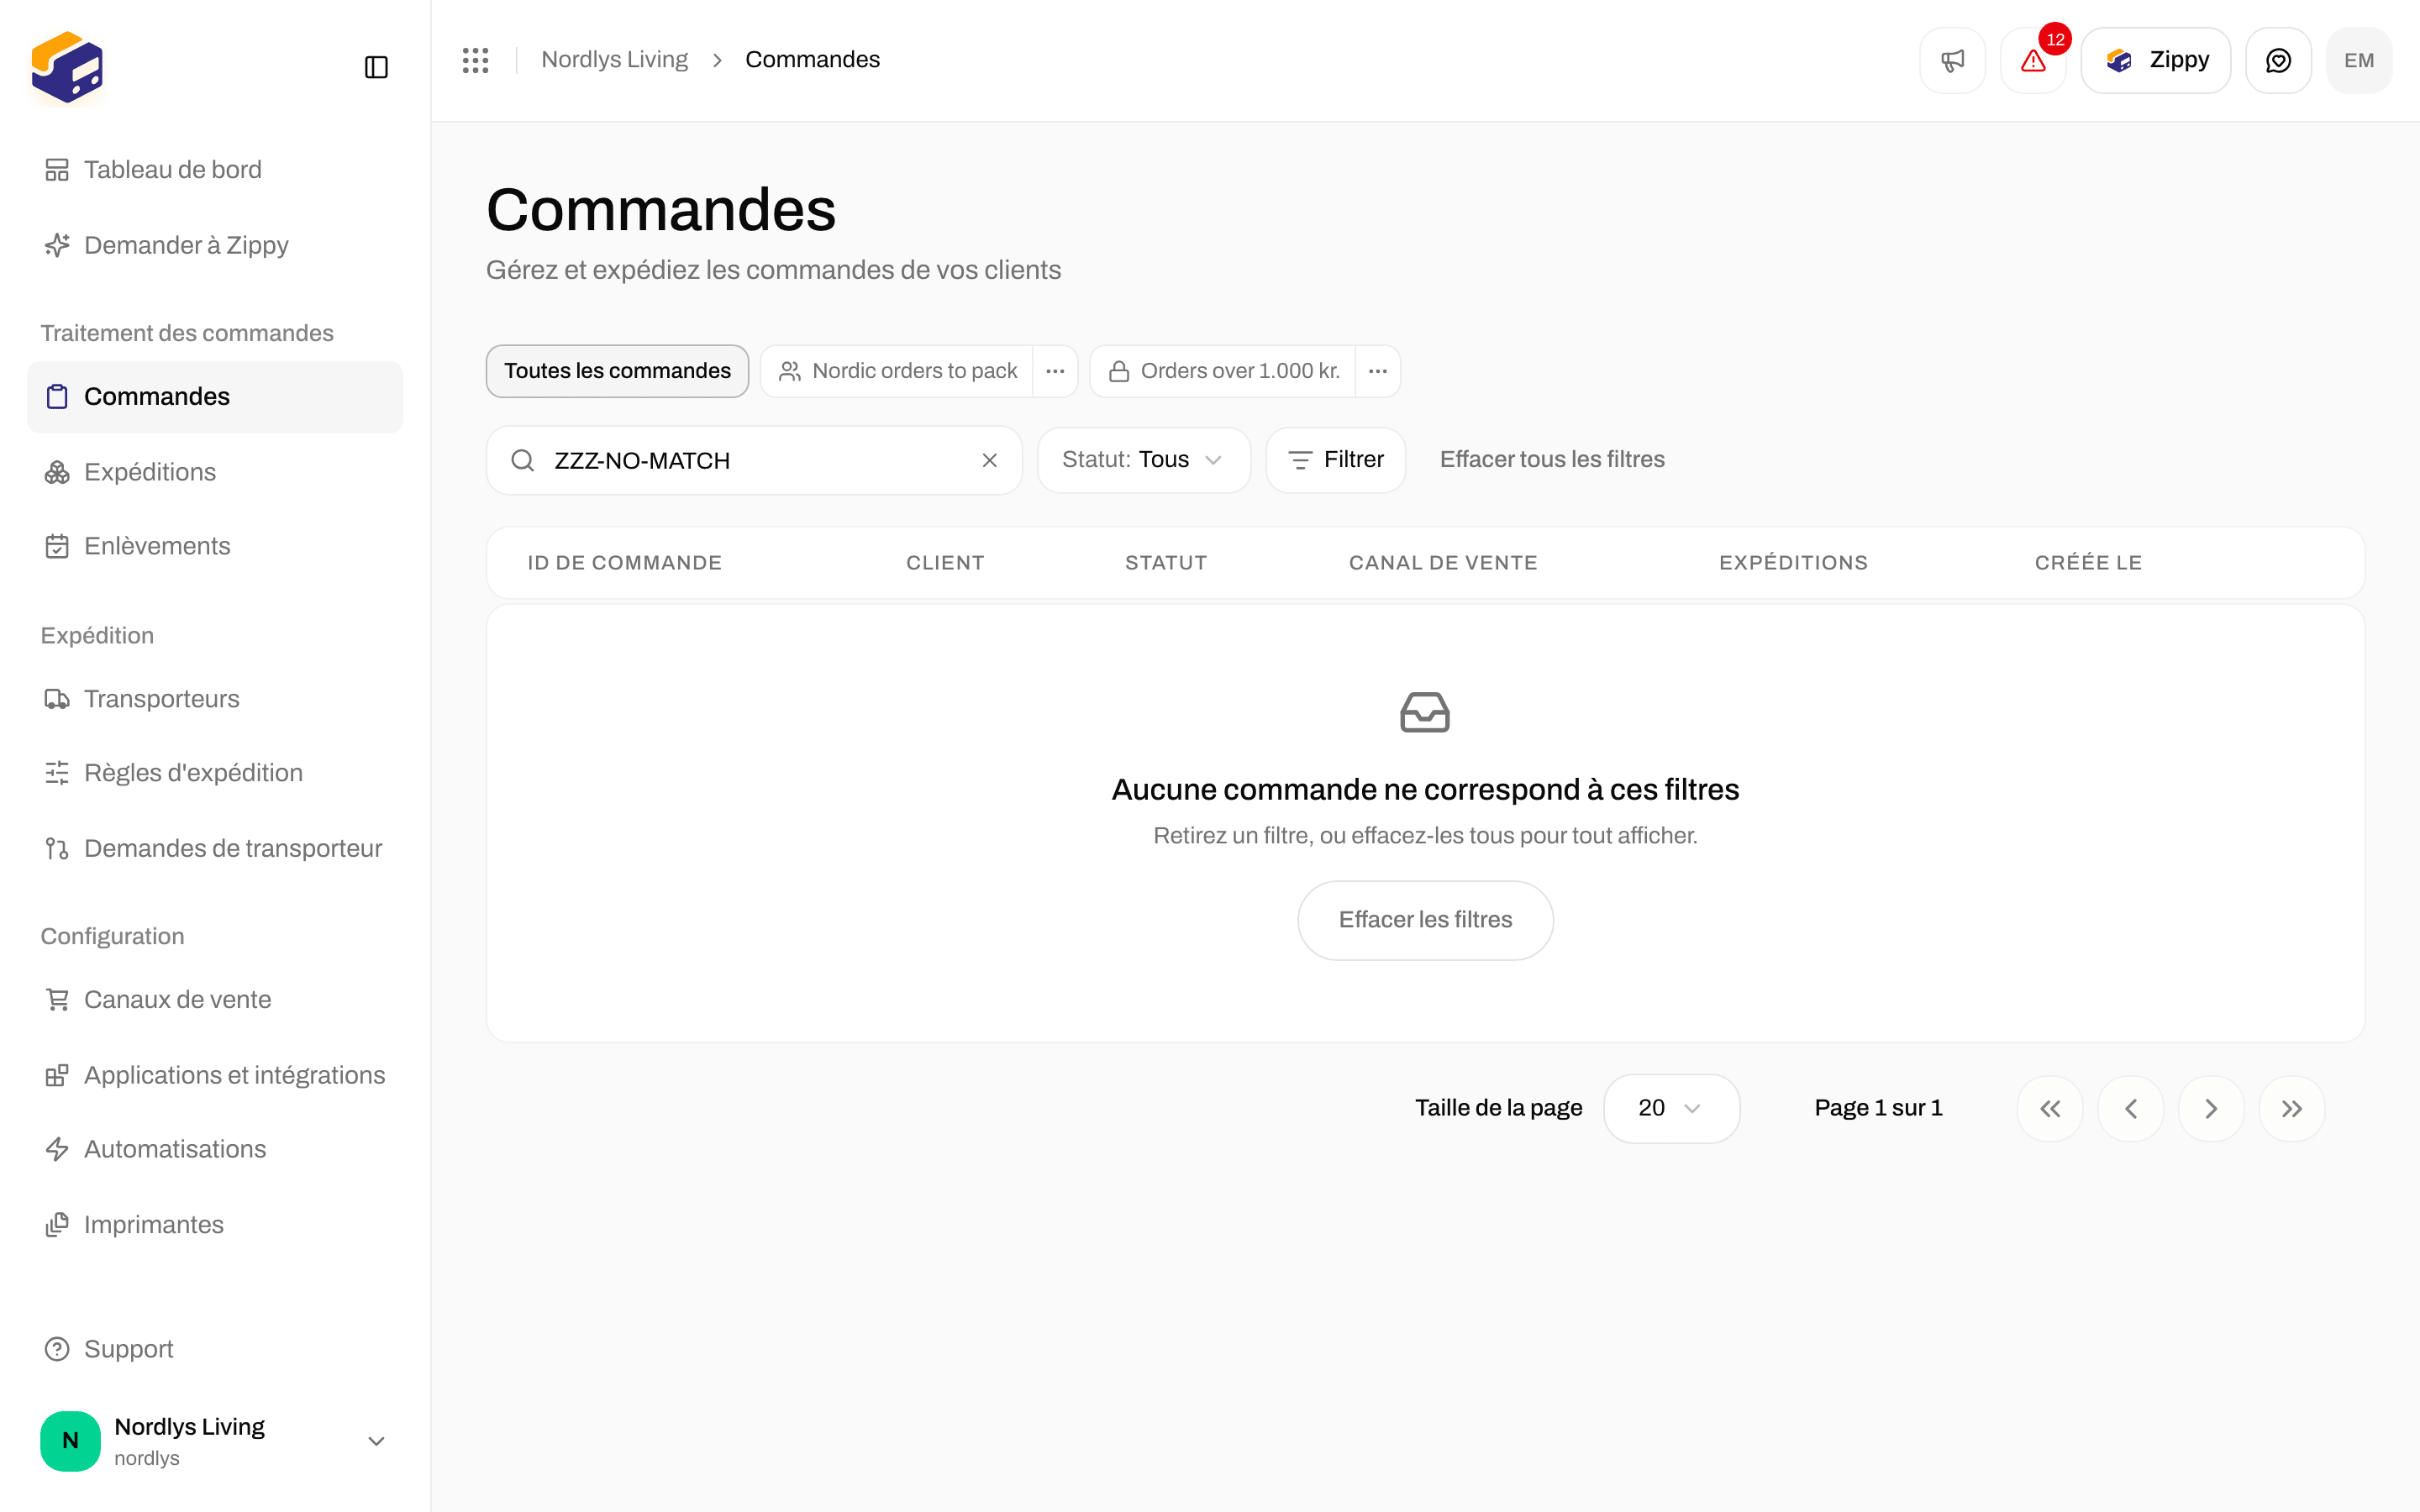Open page size dropdown showing 20
The width and height of the screenshot is (2420, 1512).
click(1671, 1108)
